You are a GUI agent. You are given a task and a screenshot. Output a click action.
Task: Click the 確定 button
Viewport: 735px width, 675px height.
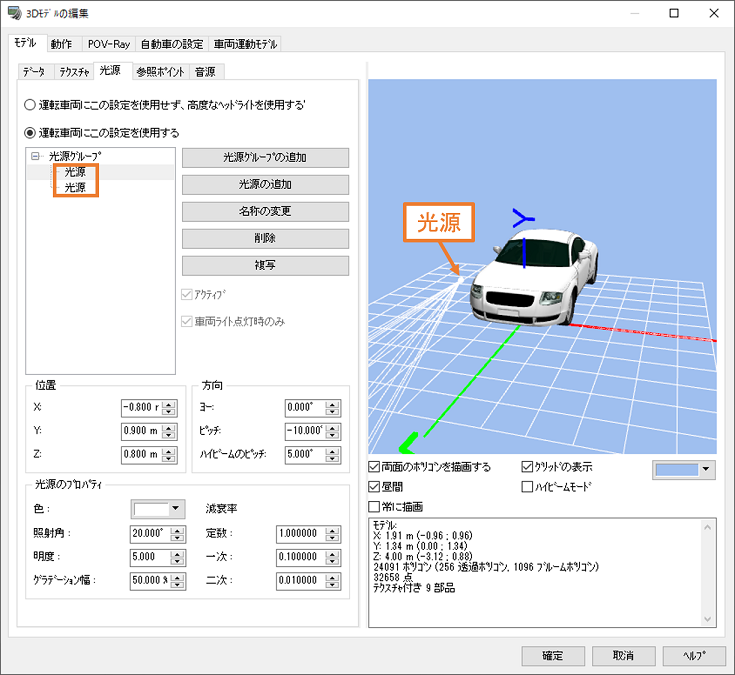click(x=552, y=656)
